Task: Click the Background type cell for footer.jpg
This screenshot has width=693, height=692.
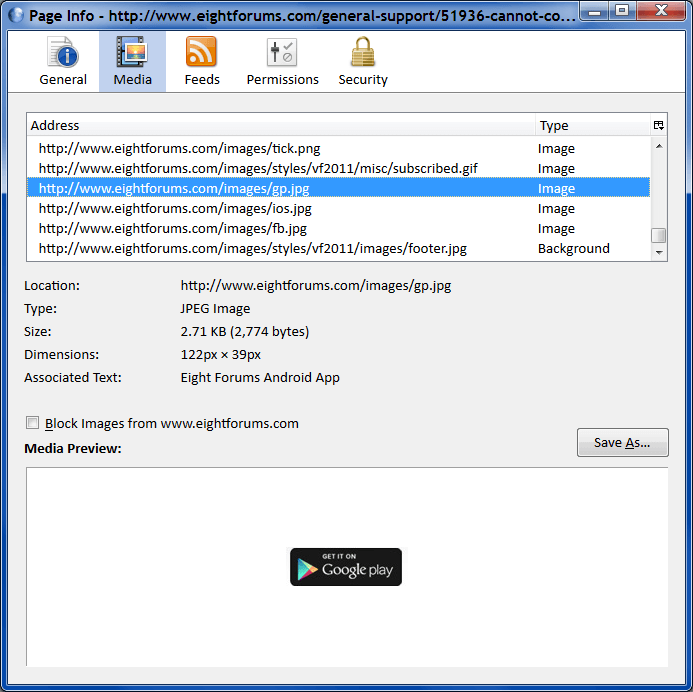Action: [574, 248]
